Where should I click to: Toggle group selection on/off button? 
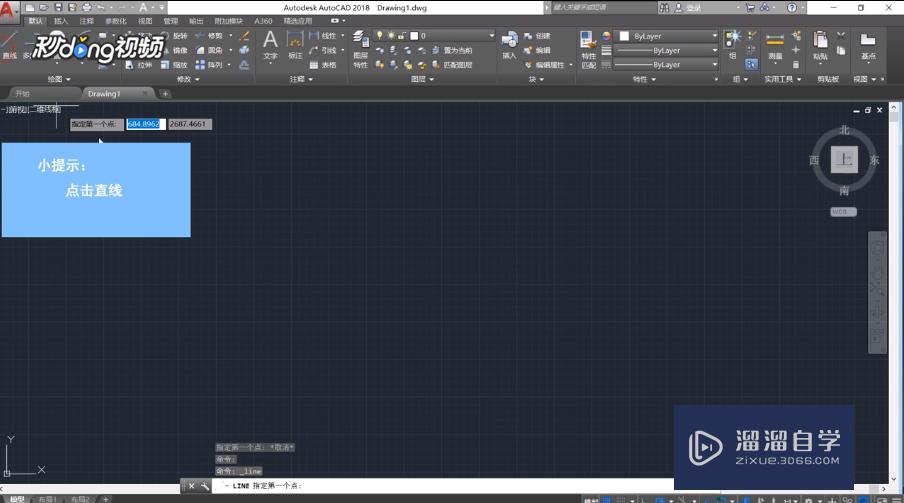751,65
